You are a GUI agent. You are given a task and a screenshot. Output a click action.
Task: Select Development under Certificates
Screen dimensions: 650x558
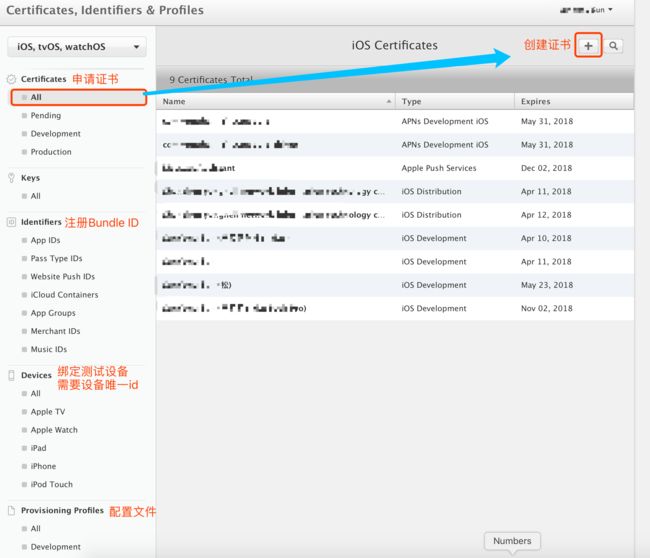pos(56,133)
